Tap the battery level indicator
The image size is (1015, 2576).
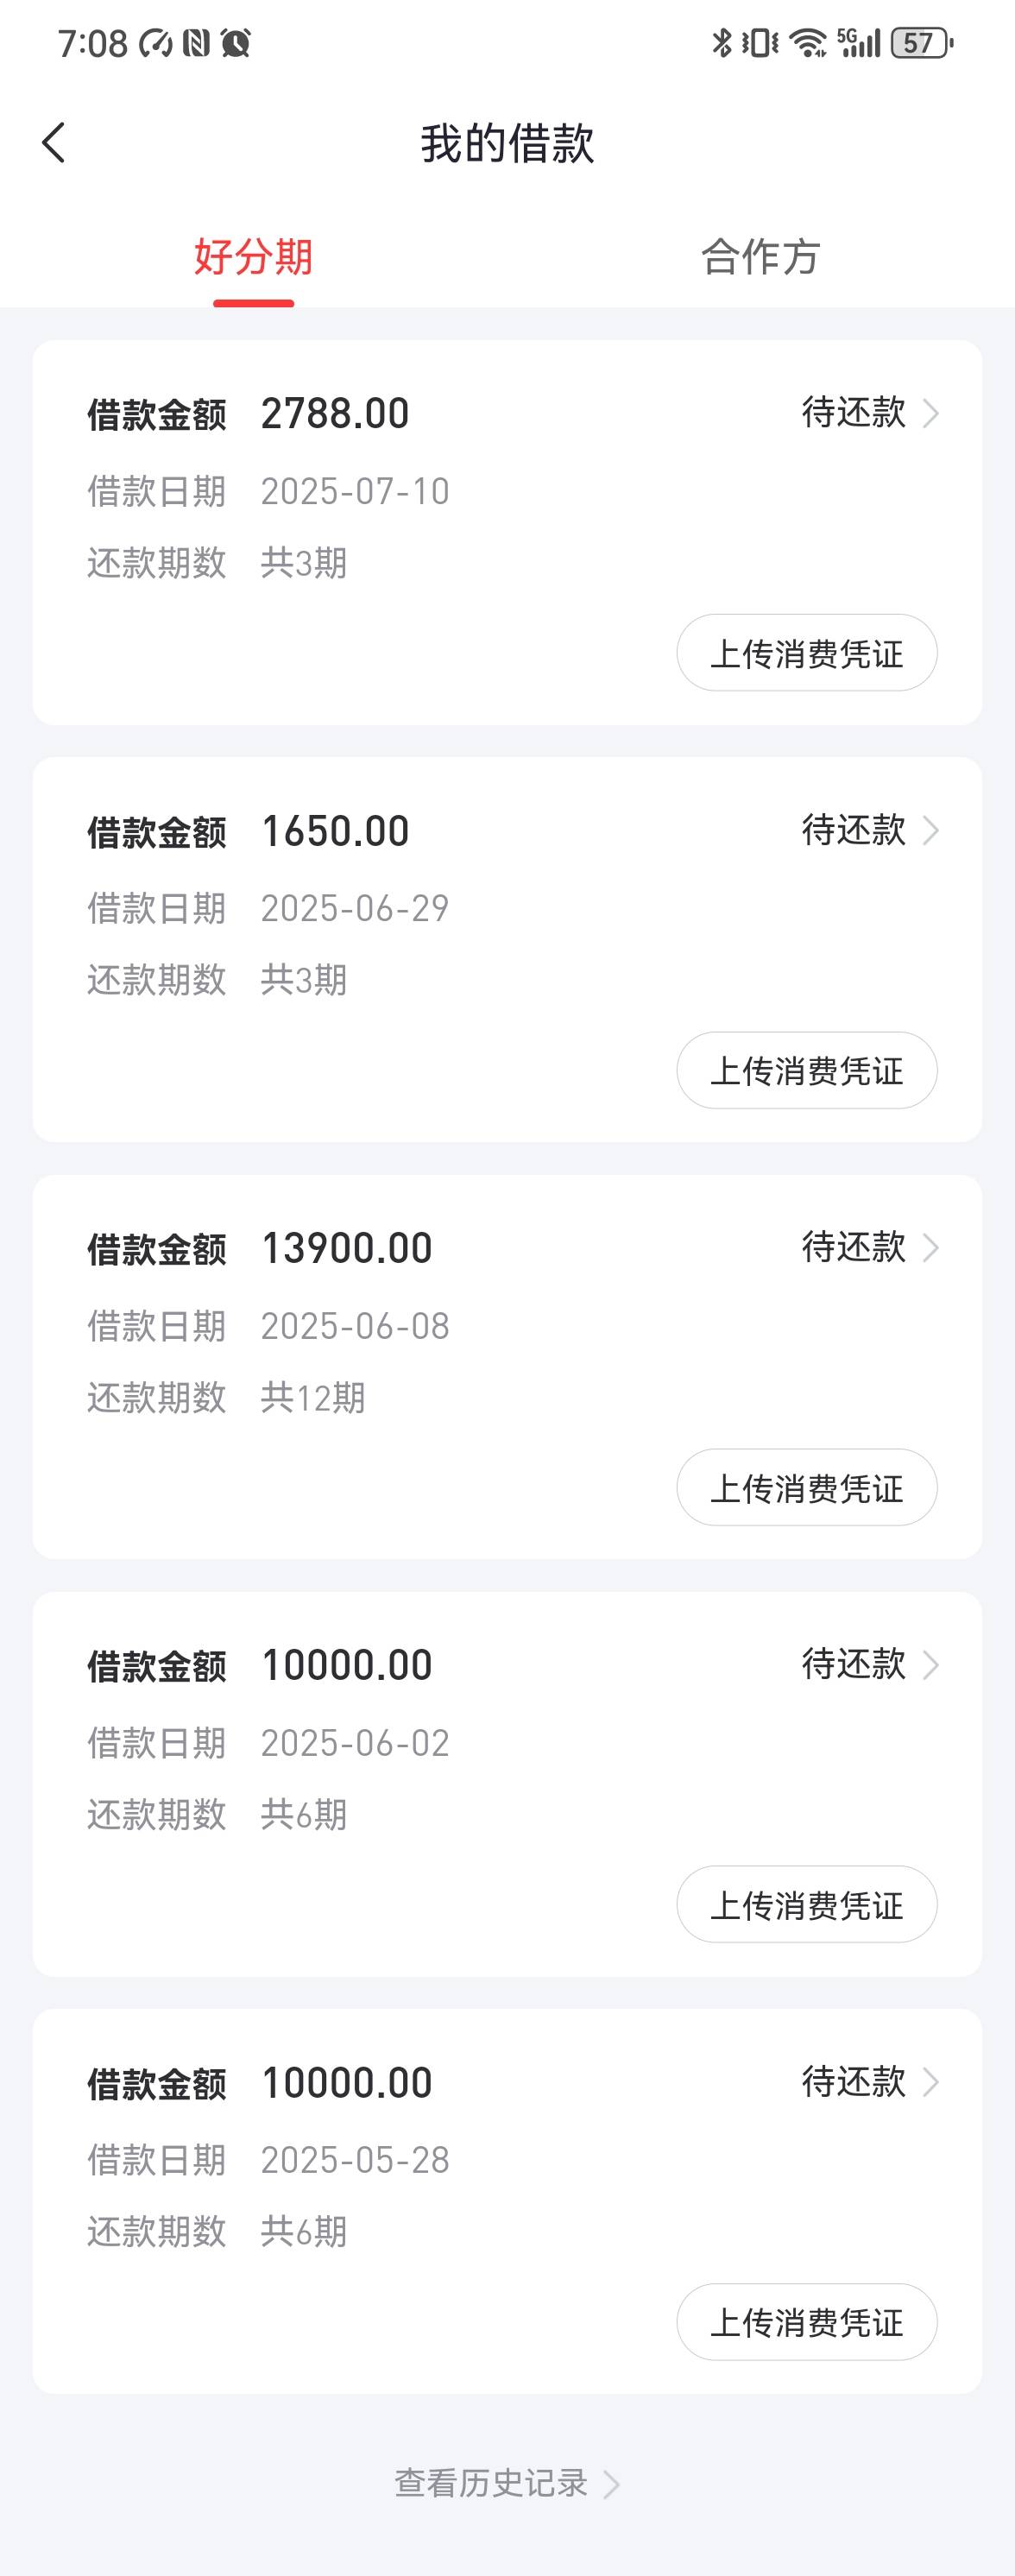(x=922, y=43)
